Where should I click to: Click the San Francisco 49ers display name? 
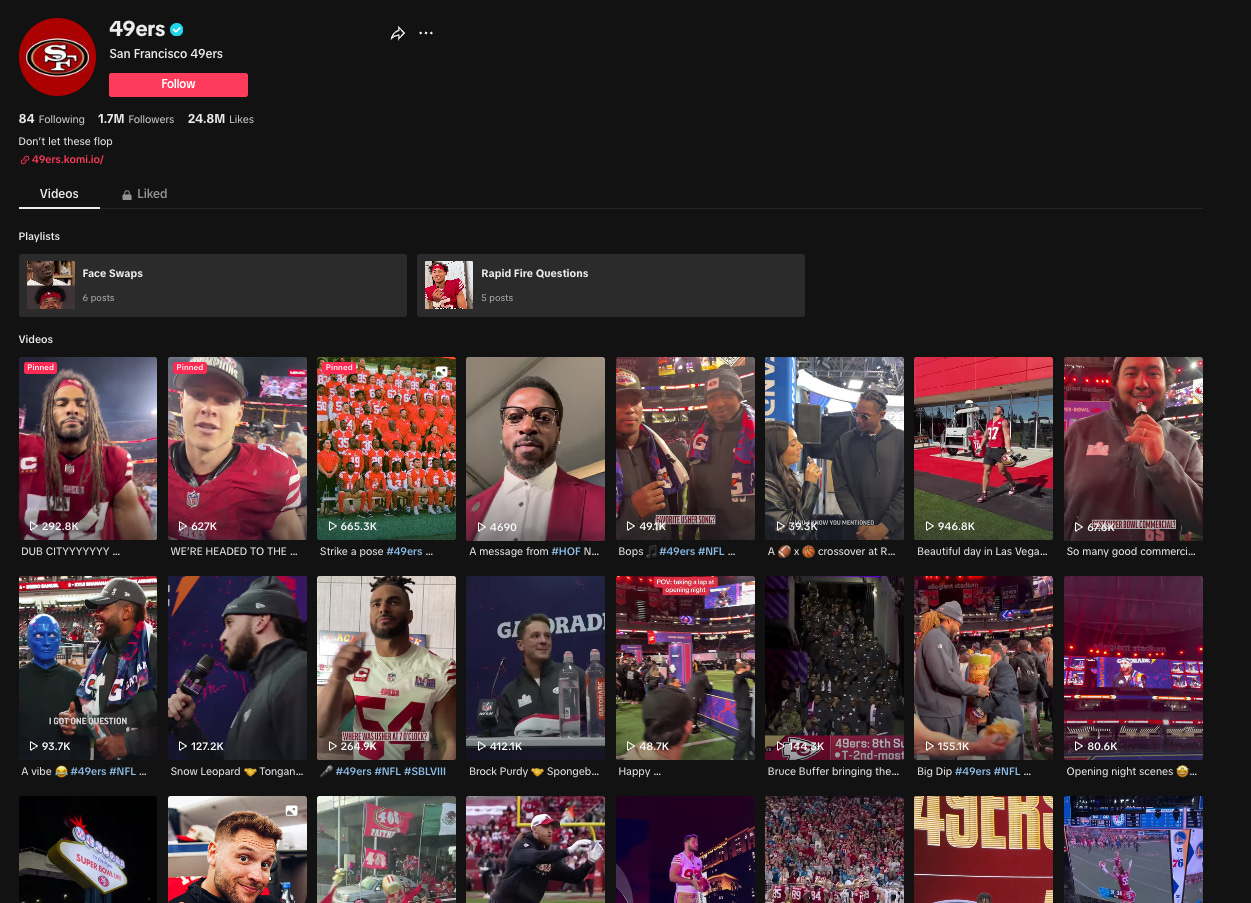point(166,54)
